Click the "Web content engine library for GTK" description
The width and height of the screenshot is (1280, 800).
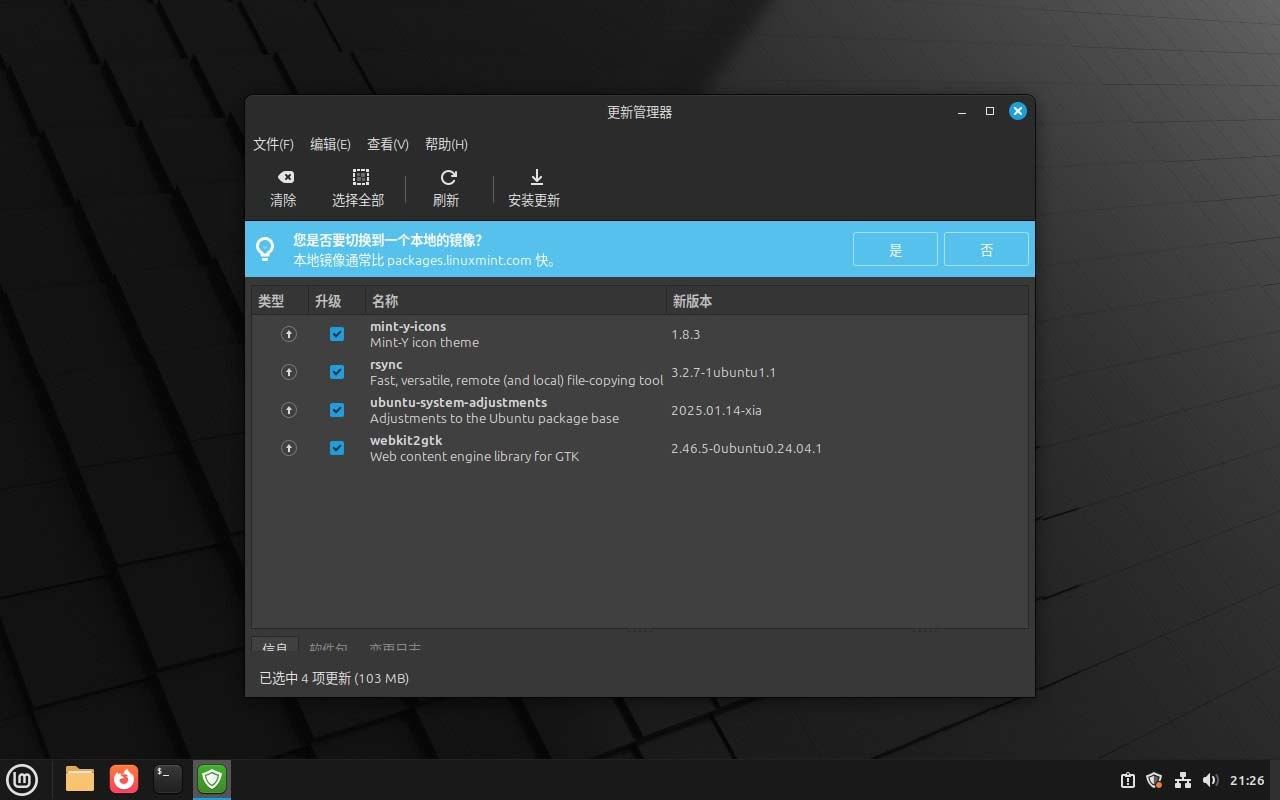click(474, 457)
